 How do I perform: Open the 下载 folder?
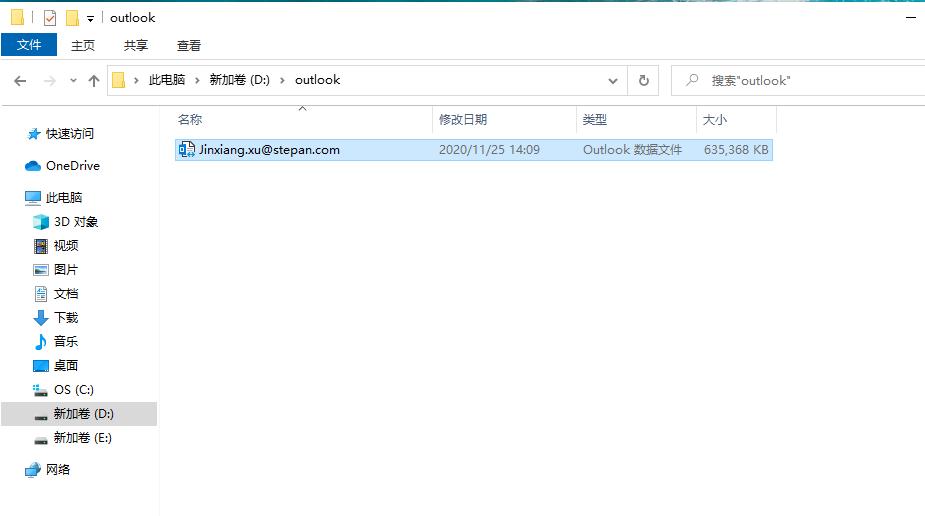[65, 318]
